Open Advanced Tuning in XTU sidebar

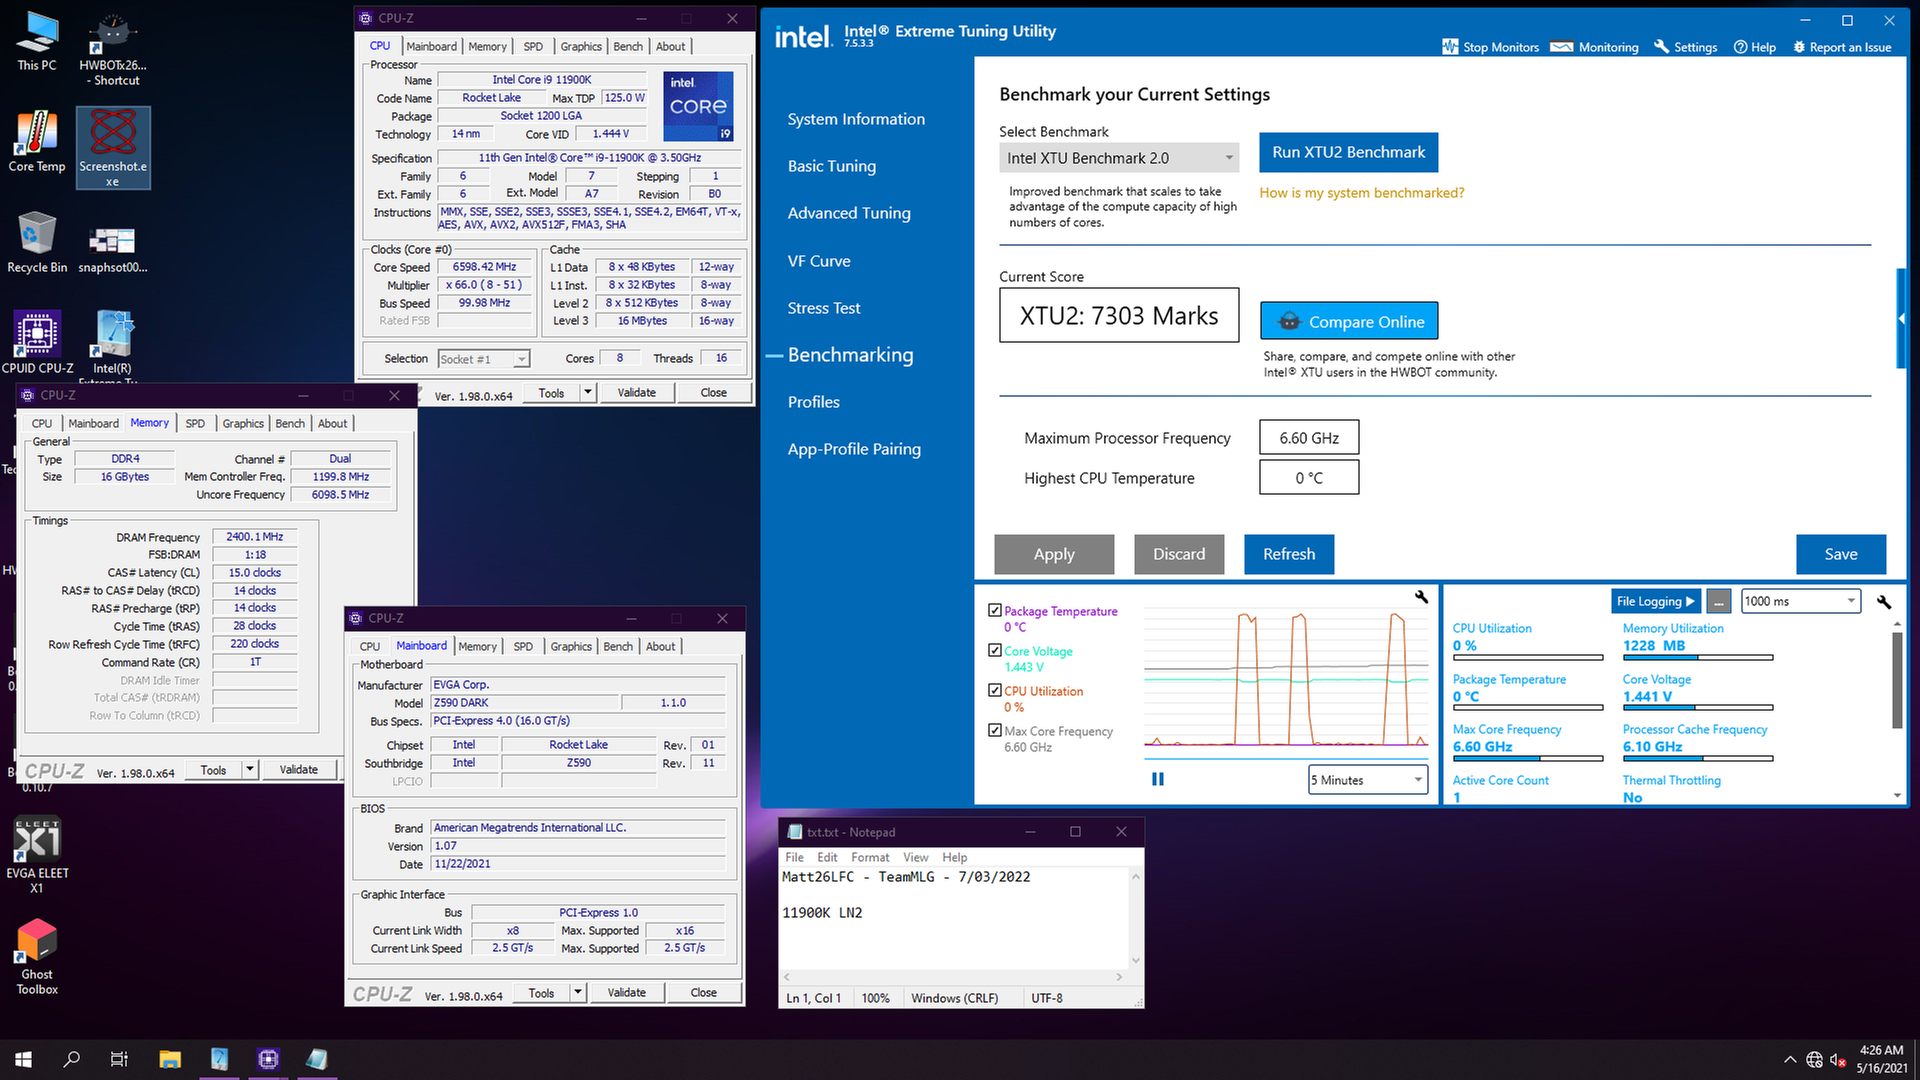tap(849, 213)
